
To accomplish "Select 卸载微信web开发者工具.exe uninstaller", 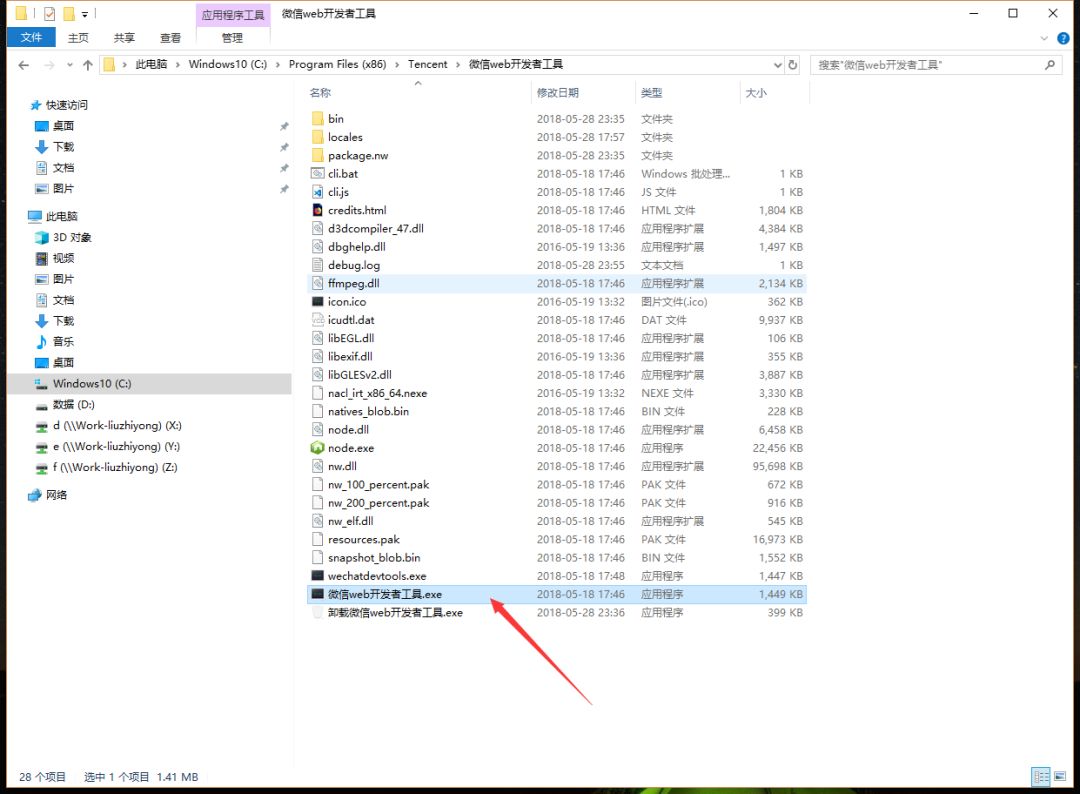I will (x=557, y=612).
